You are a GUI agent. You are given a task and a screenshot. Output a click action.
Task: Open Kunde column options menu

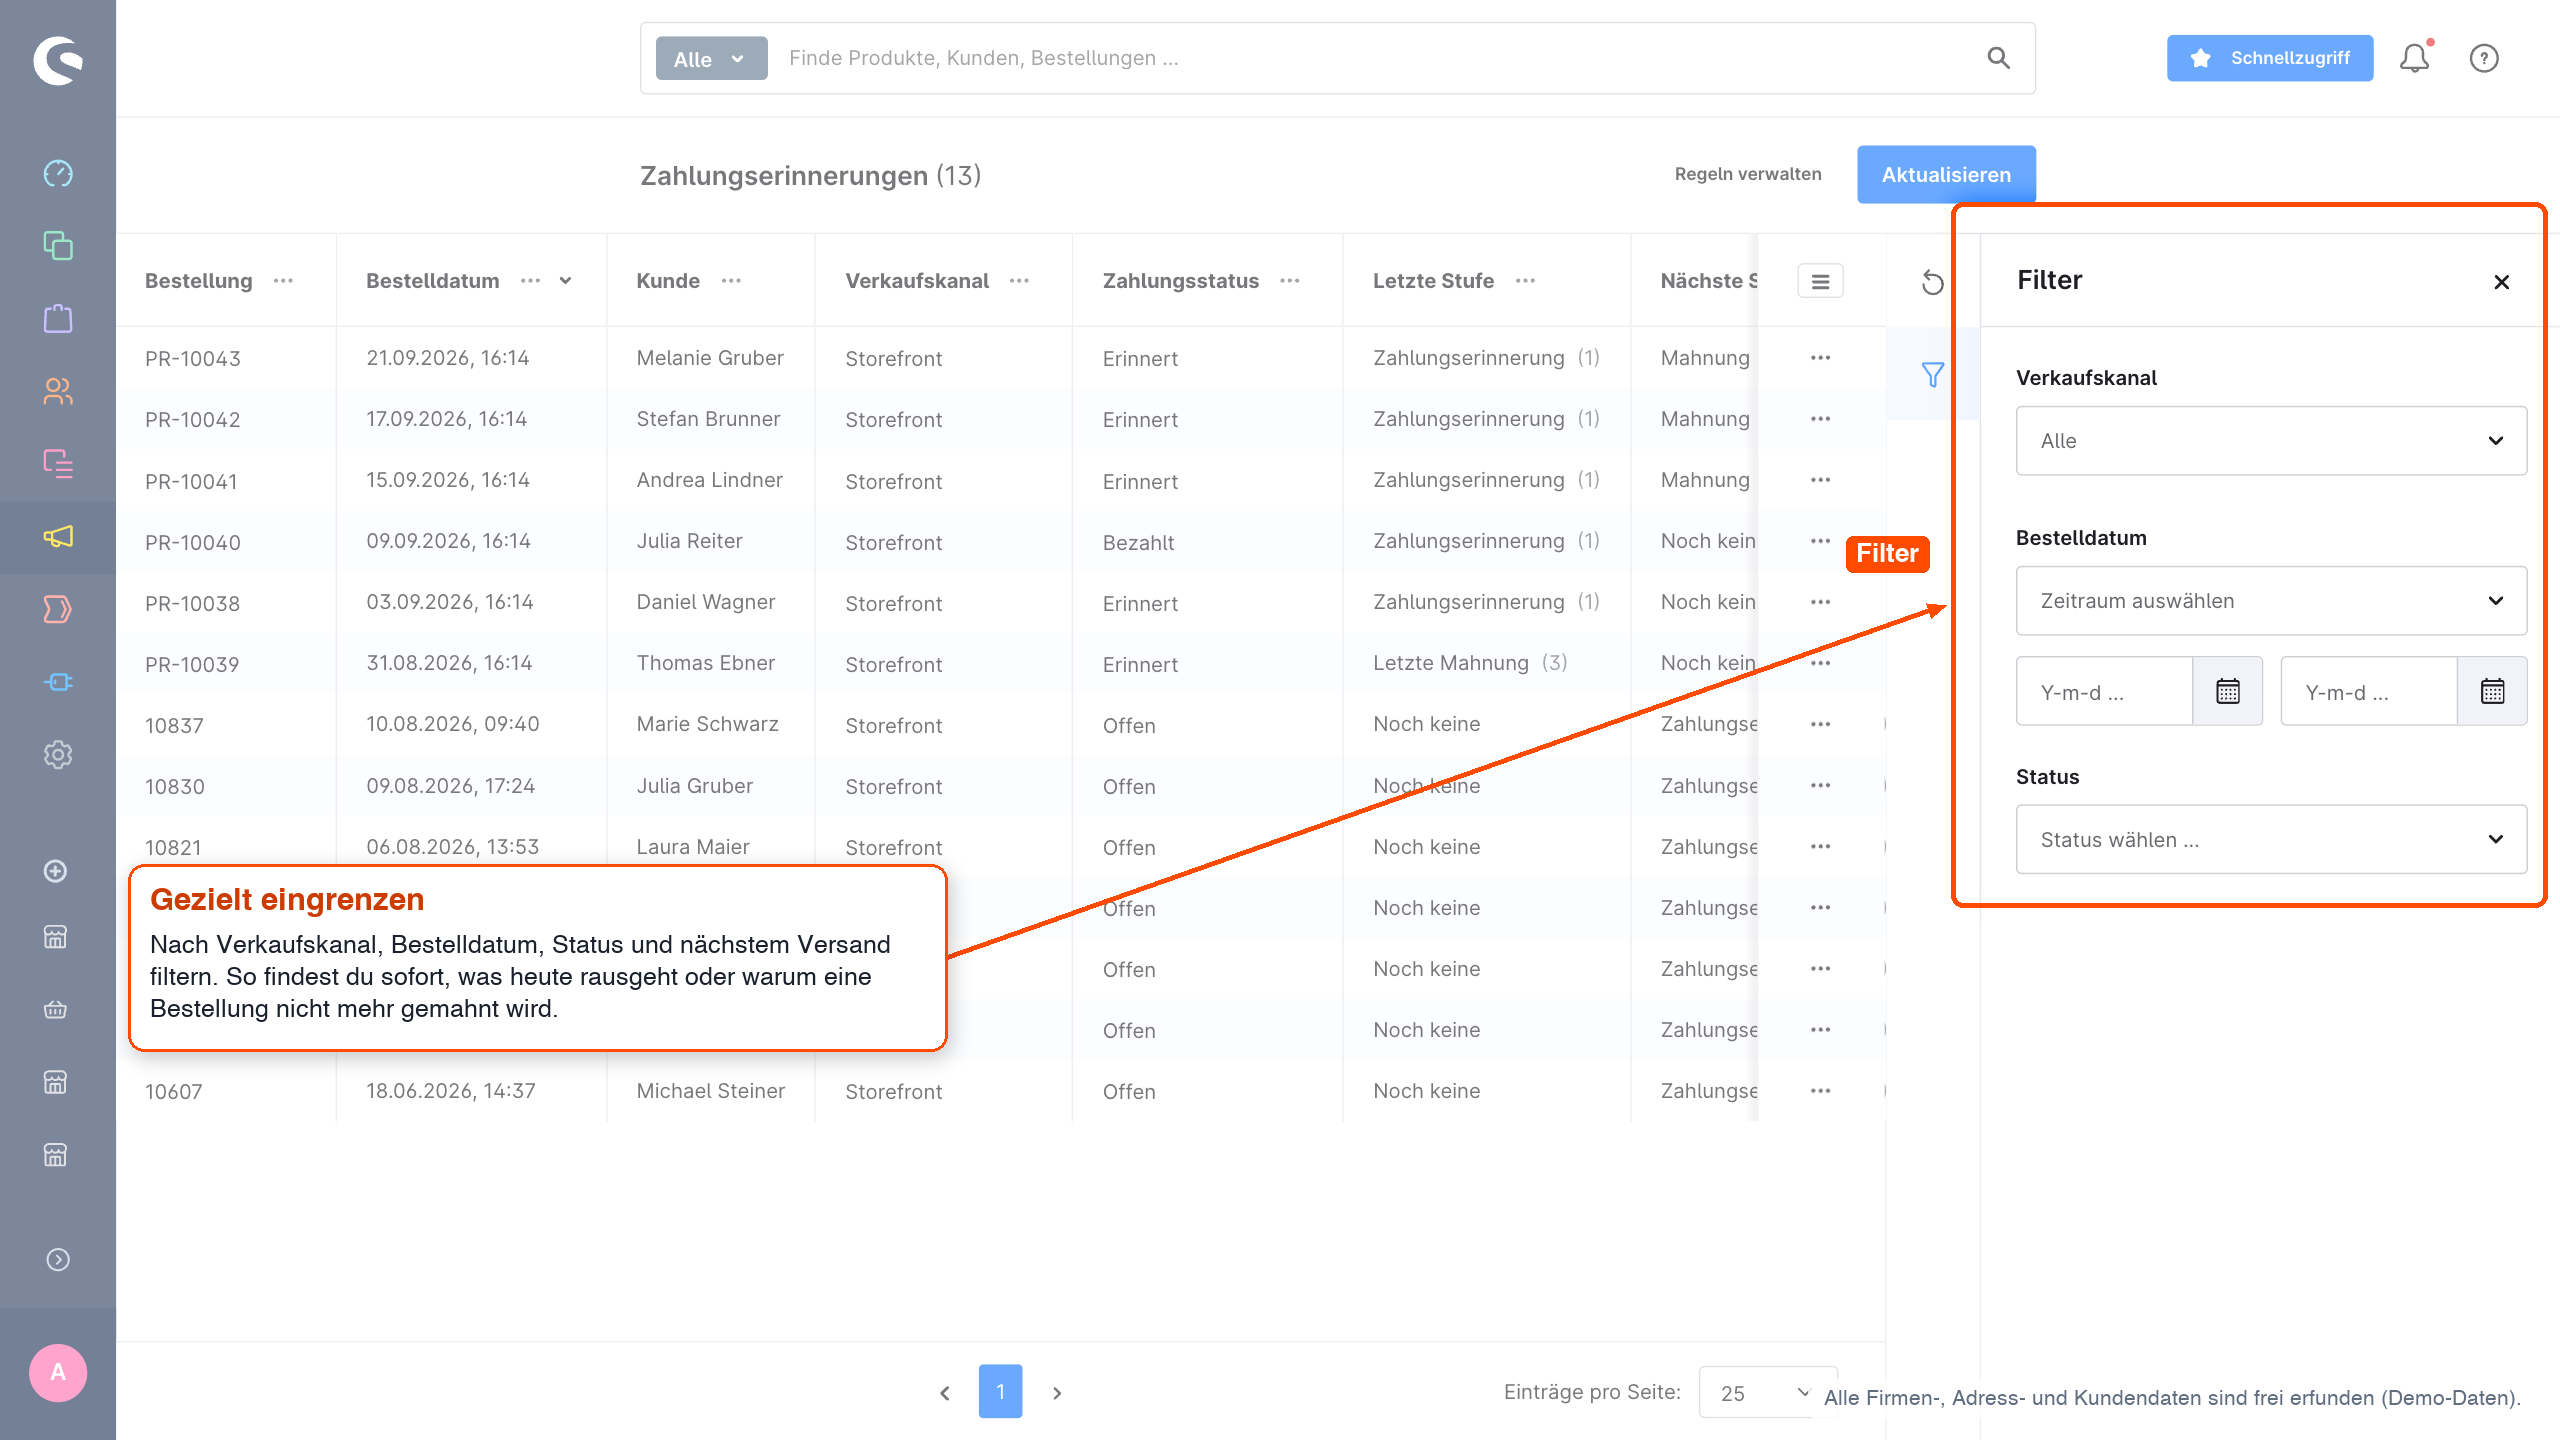(731, 281)
